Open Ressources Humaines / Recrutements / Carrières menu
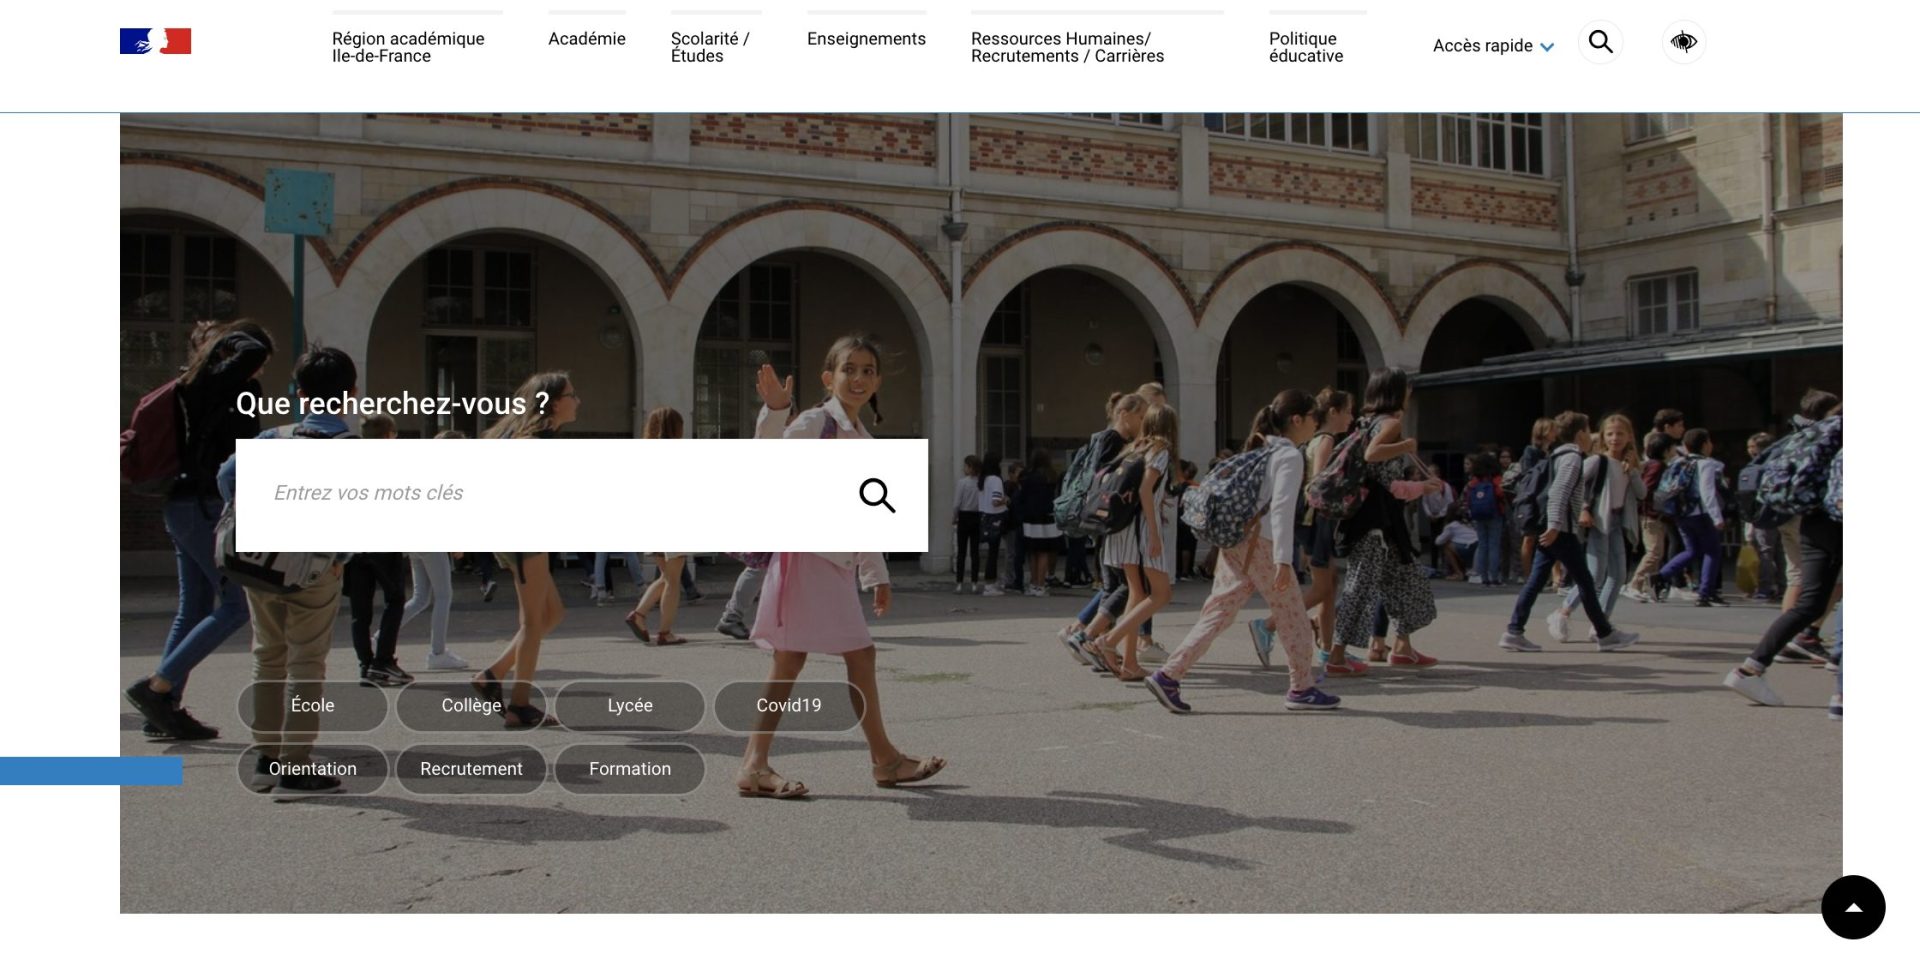The width and height of the screenshot is (1920, 960). coord(1067,47)
